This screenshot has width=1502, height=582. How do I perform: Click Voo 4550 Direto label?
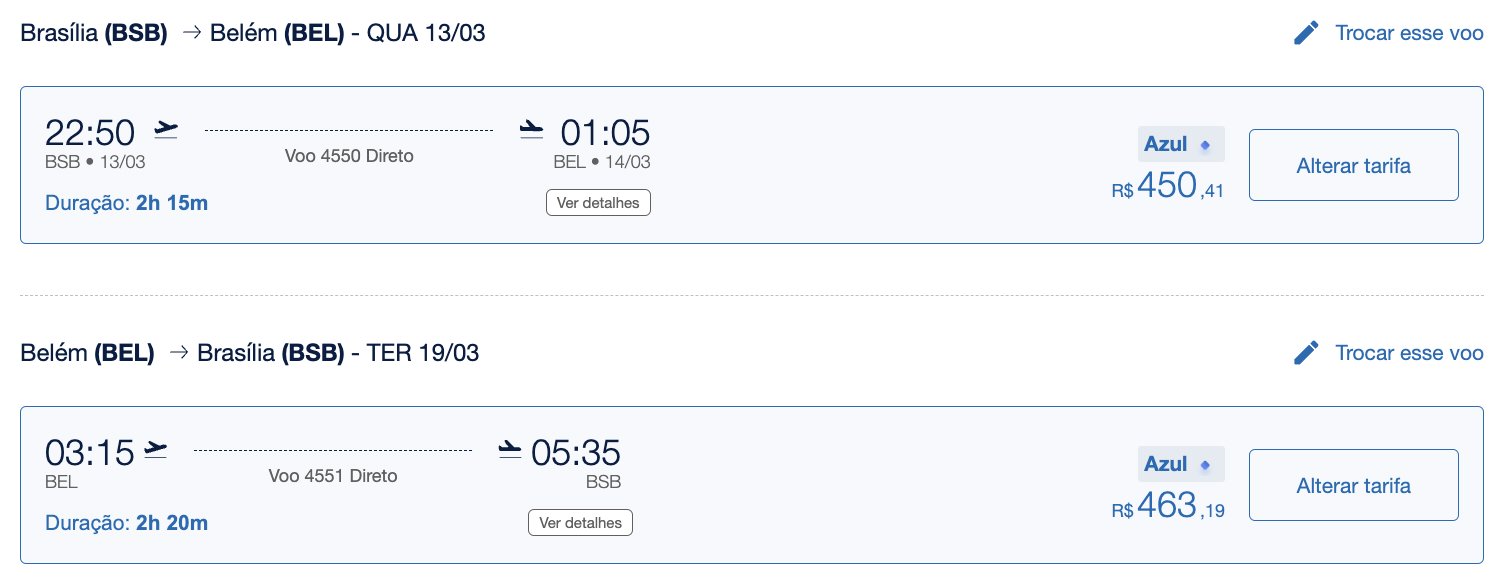tap(349, 156)
